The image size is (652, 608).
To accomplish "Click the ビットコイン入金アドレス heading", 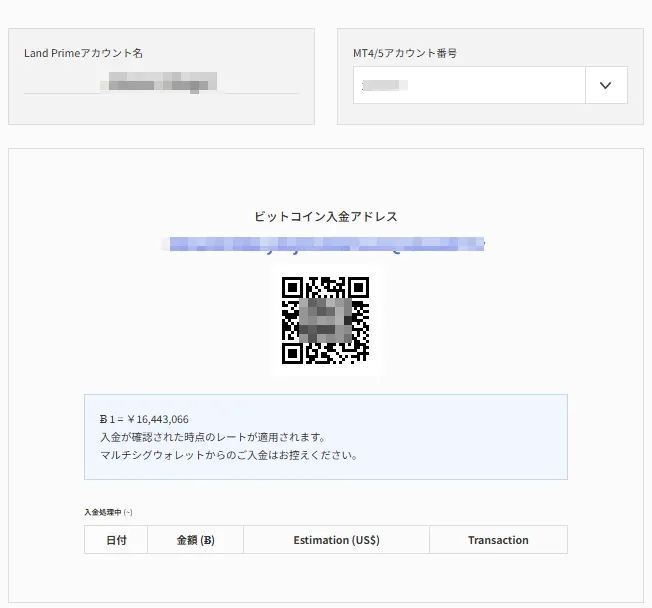I will [326, 217].
